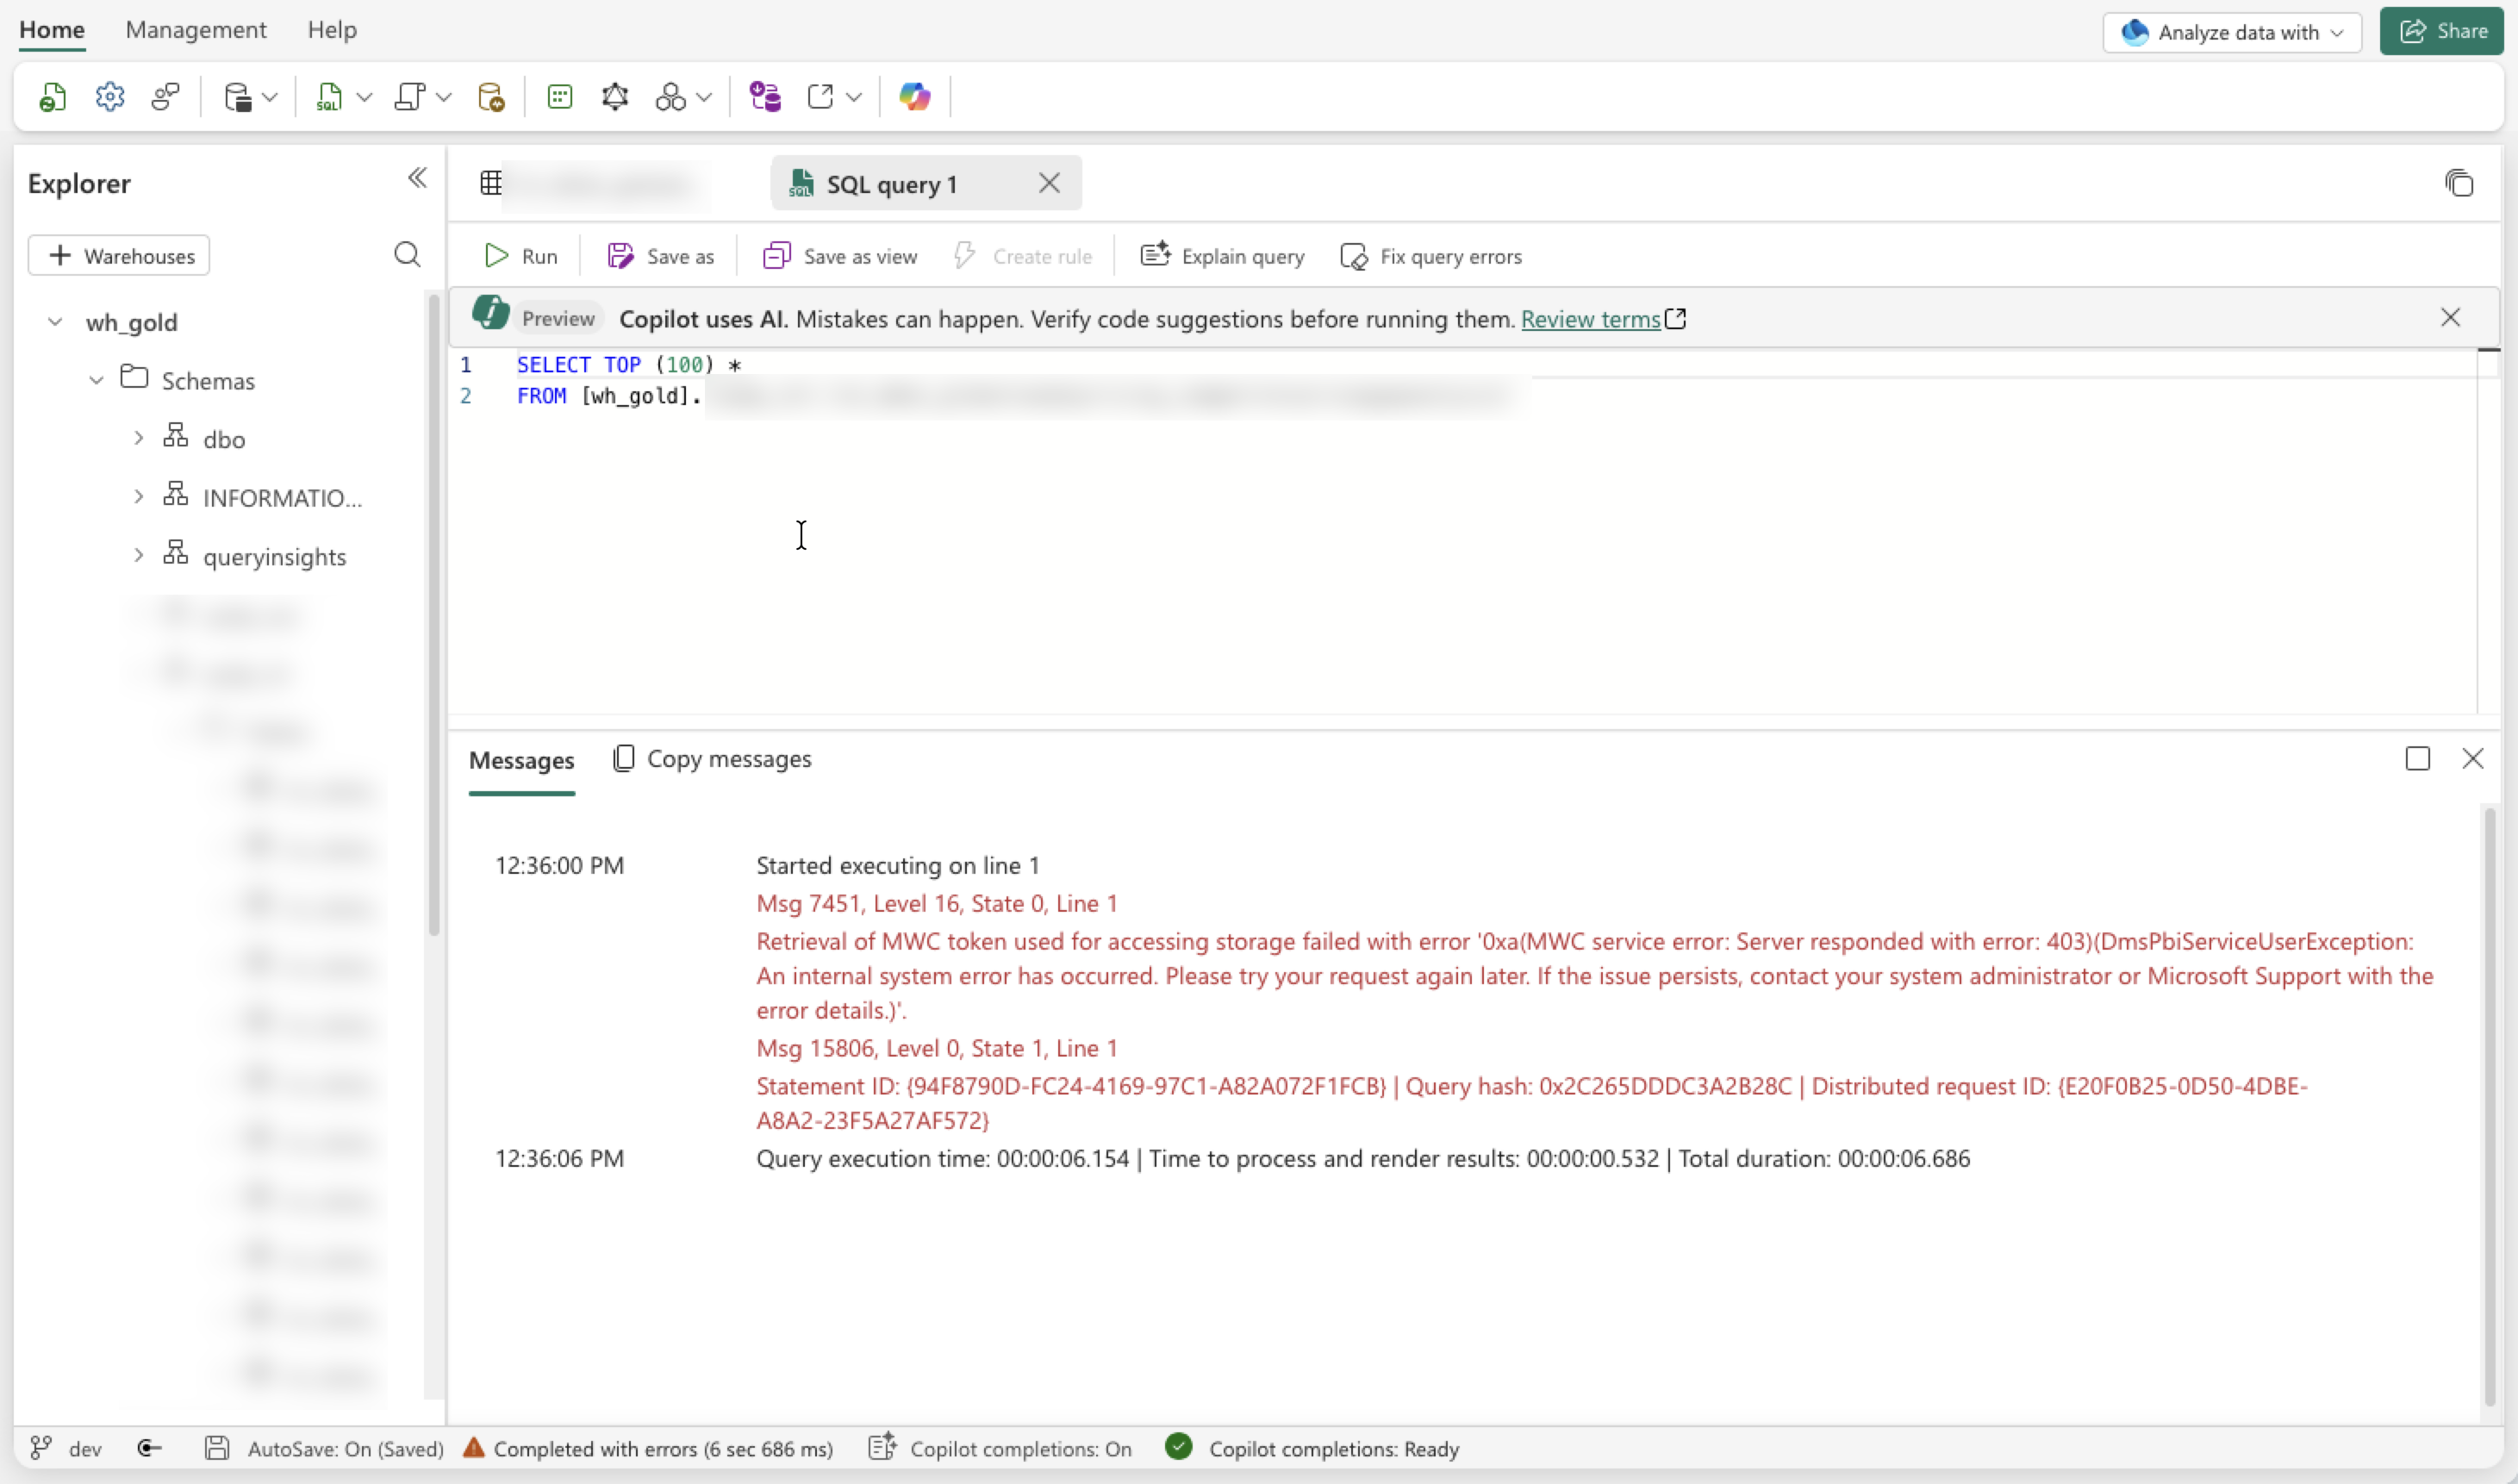The height and width of the screenshot is (1484, 2518).
Task: Collapse the Schemas folder
Action: tap(96, 380)
